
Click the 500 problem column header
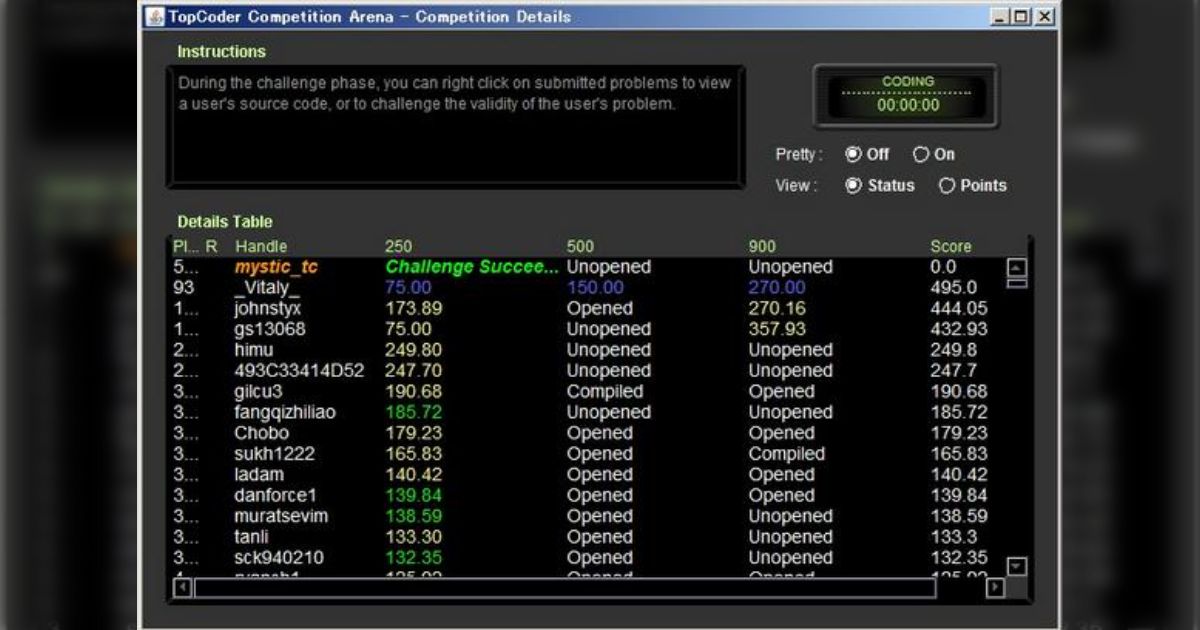[580, 246]
